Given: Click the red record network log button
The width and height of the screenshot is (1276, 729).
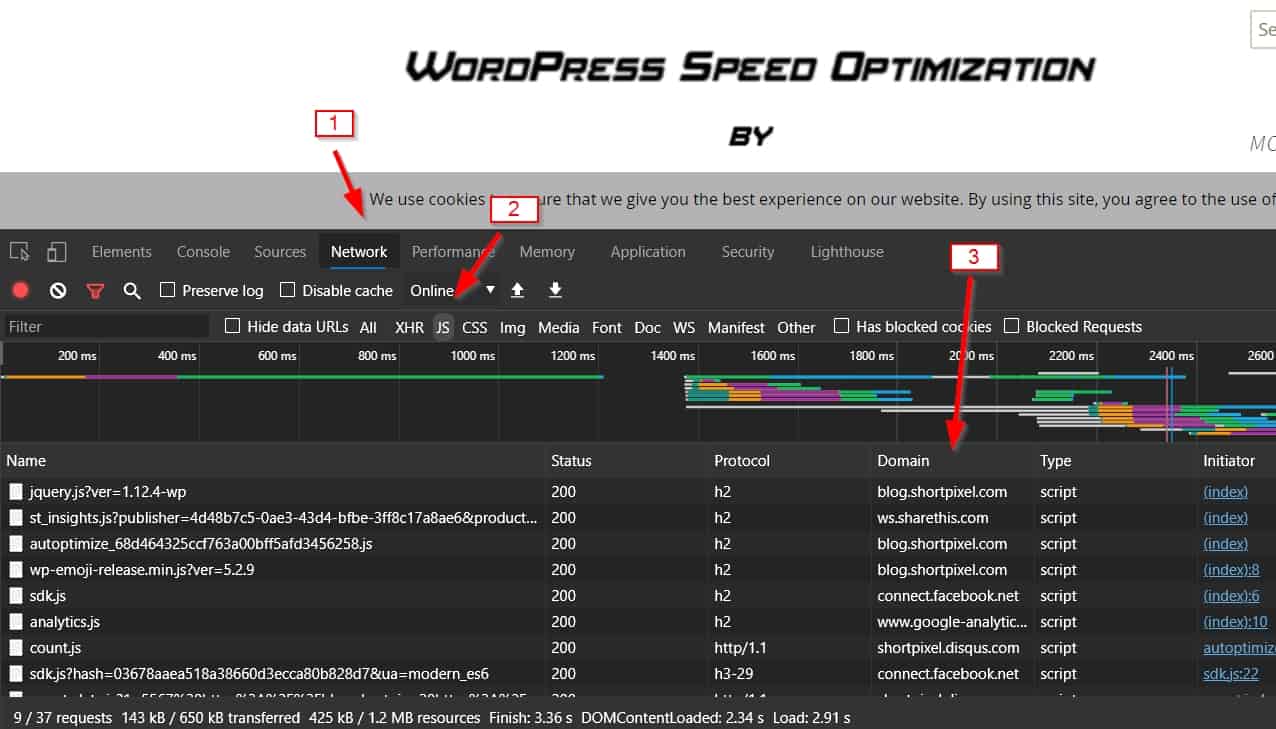Looking at the screenshot, I should click(x=21, y=290).
